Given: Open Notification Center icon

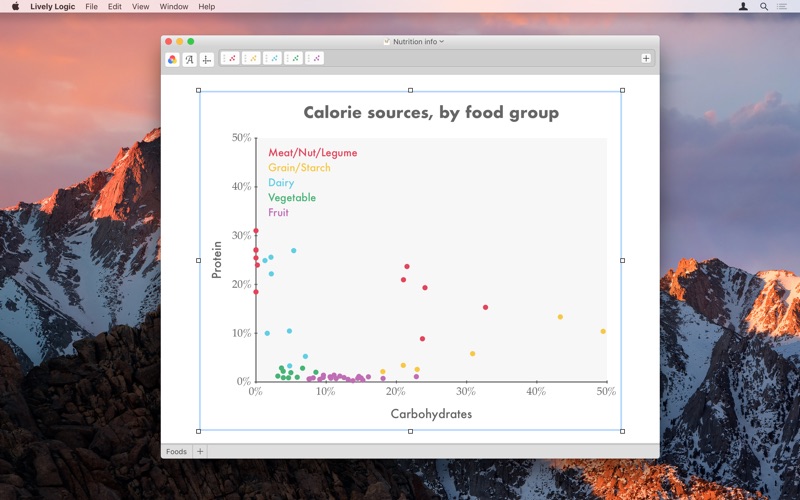Looking at the screenshot, I should [x=782, y=7].
